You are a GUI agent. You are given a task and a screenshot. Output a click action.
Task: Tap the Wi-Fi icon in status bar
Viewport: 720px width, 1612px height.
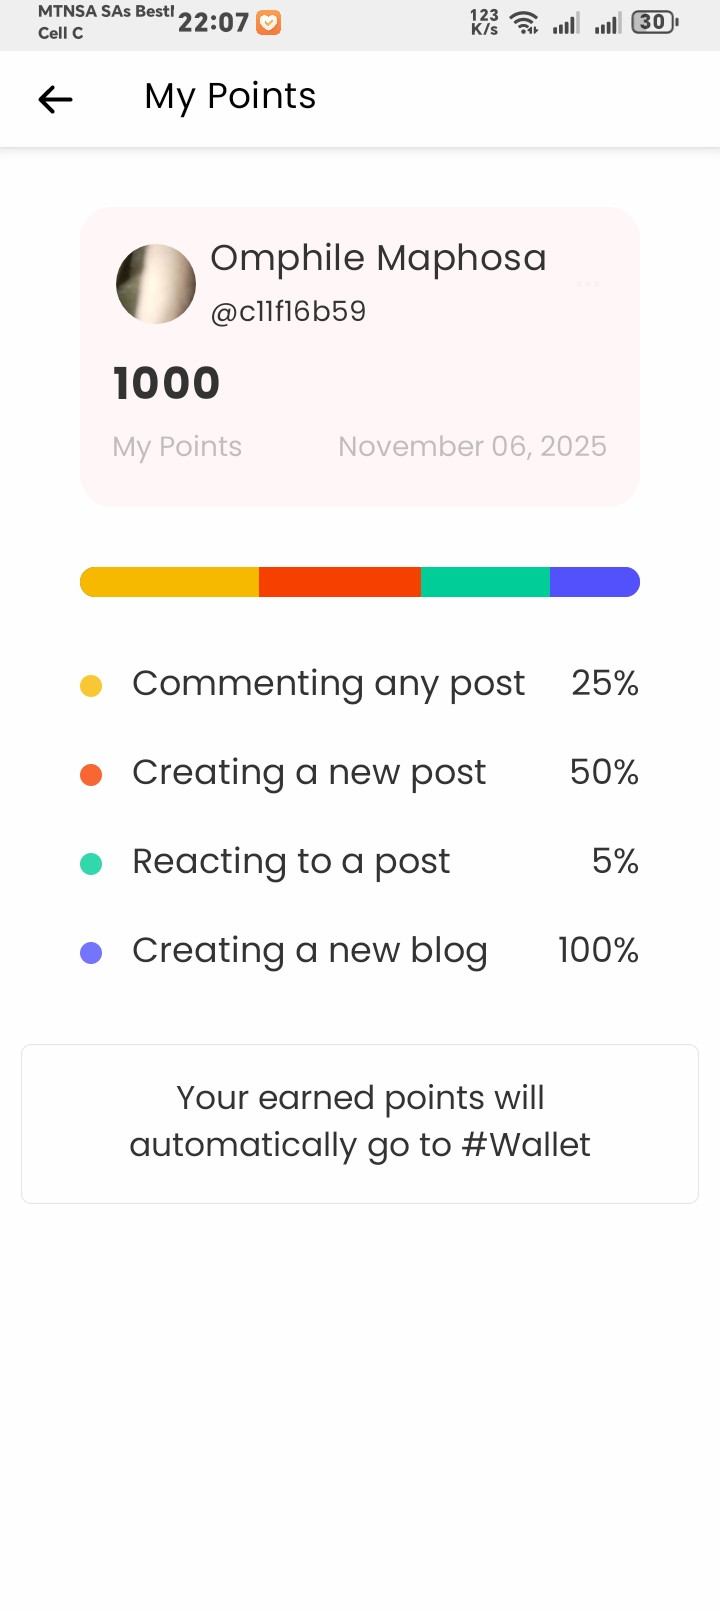[x=524, y=22]
